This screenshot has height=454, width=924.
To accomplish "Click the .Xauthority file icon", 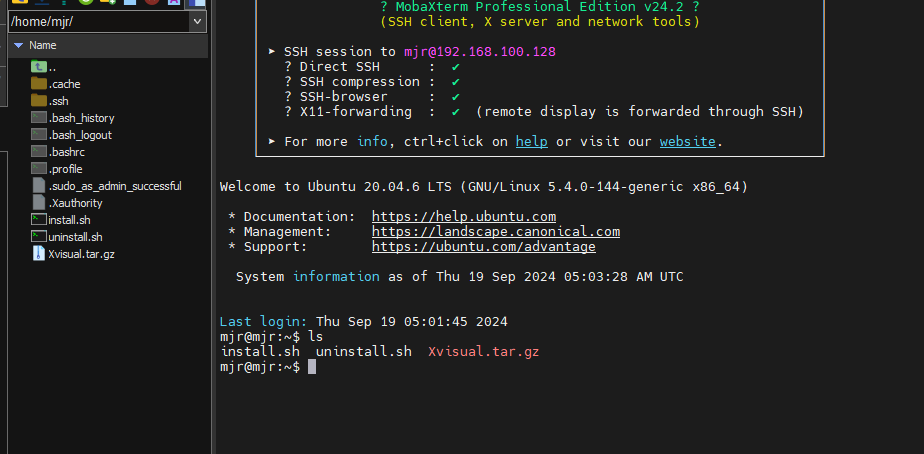I will [x=39, y=203].
